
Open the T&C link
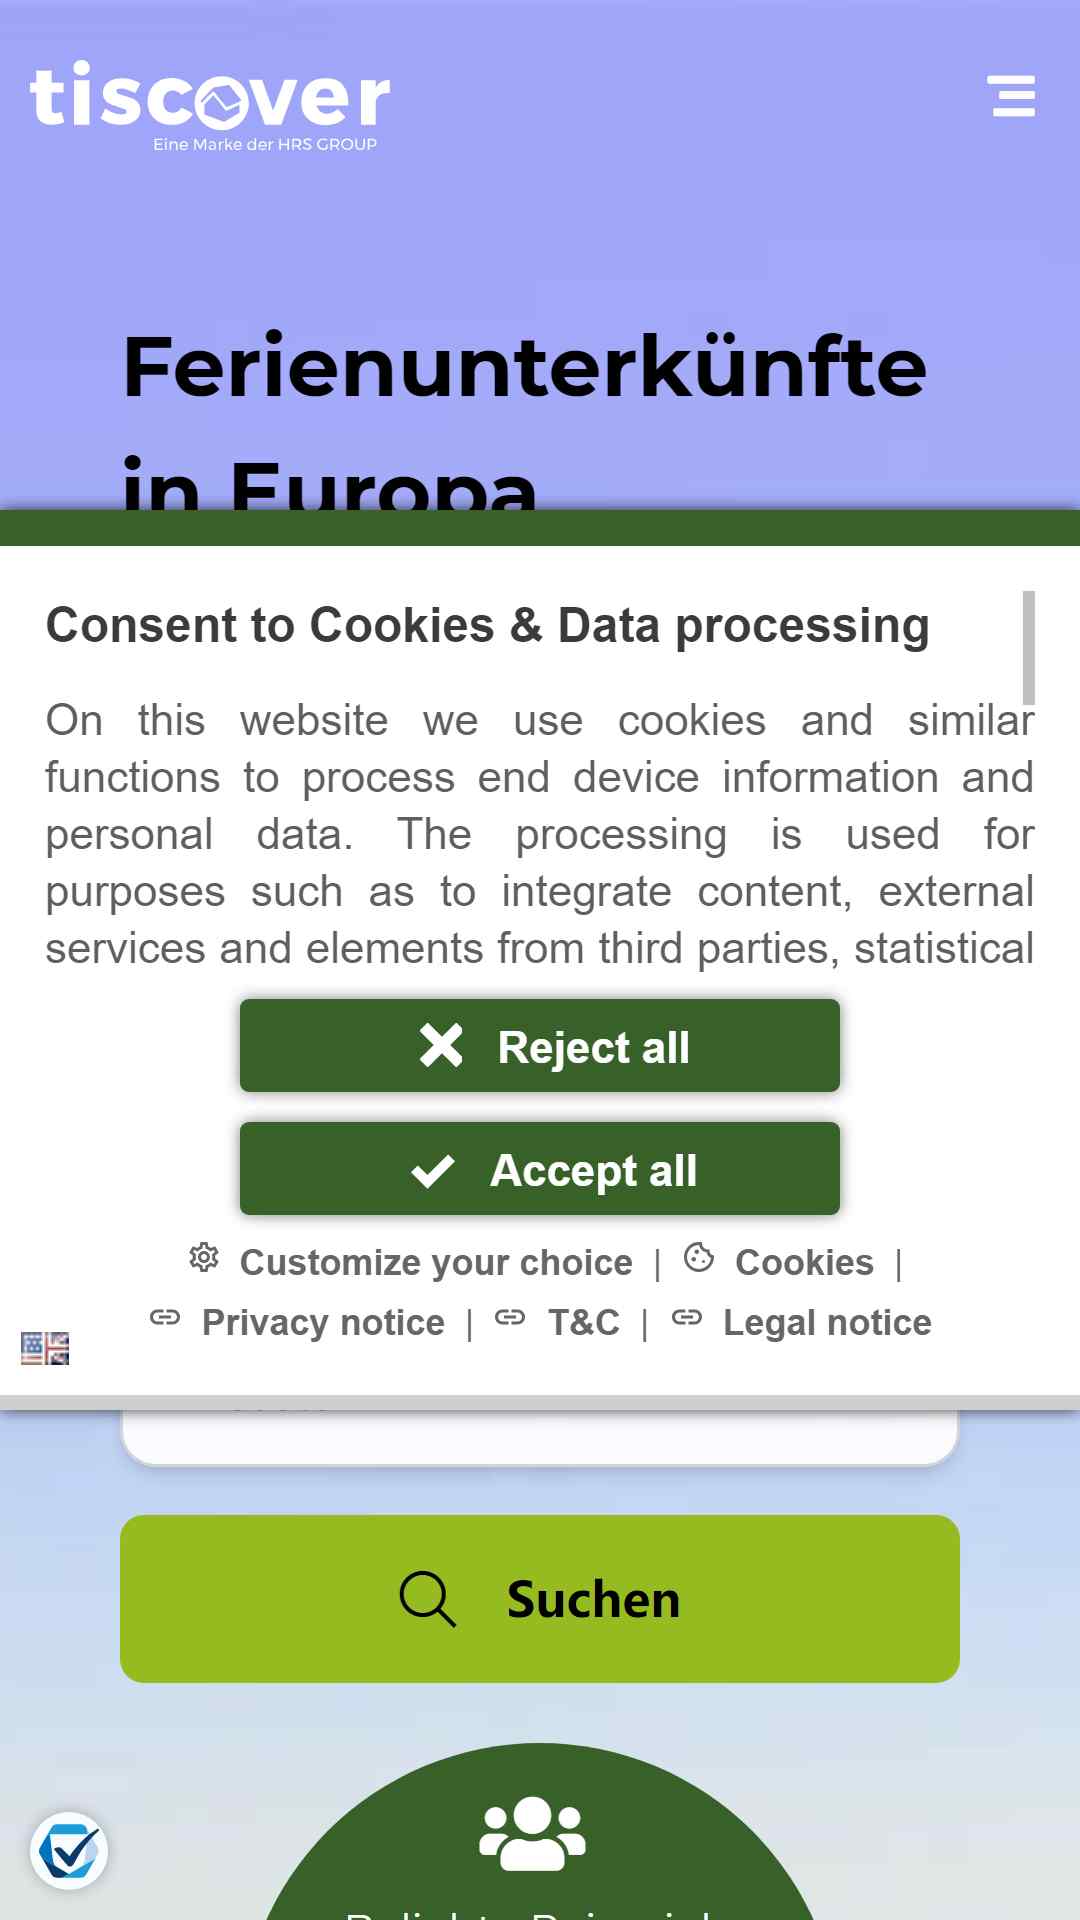coord(584,1323)
